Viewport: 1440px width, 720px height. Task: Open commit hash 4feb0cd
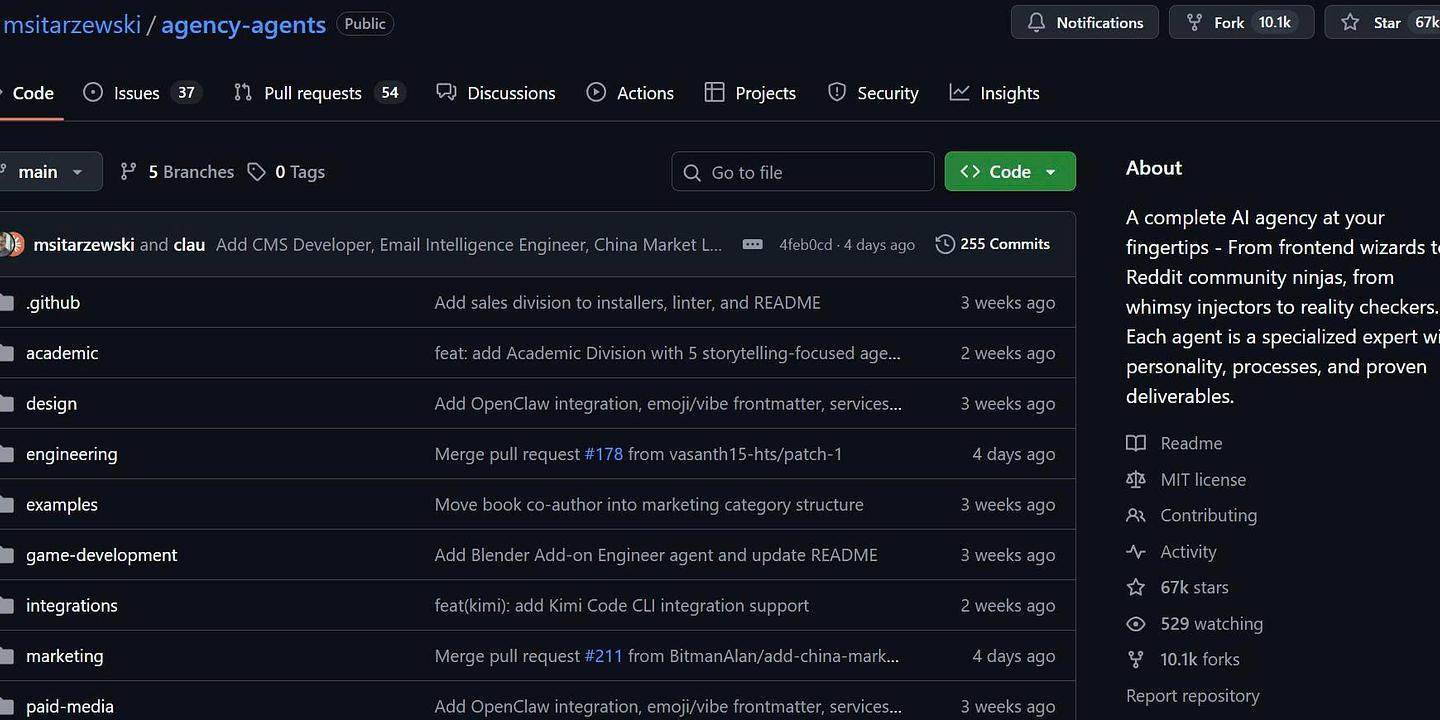[806, 245]
